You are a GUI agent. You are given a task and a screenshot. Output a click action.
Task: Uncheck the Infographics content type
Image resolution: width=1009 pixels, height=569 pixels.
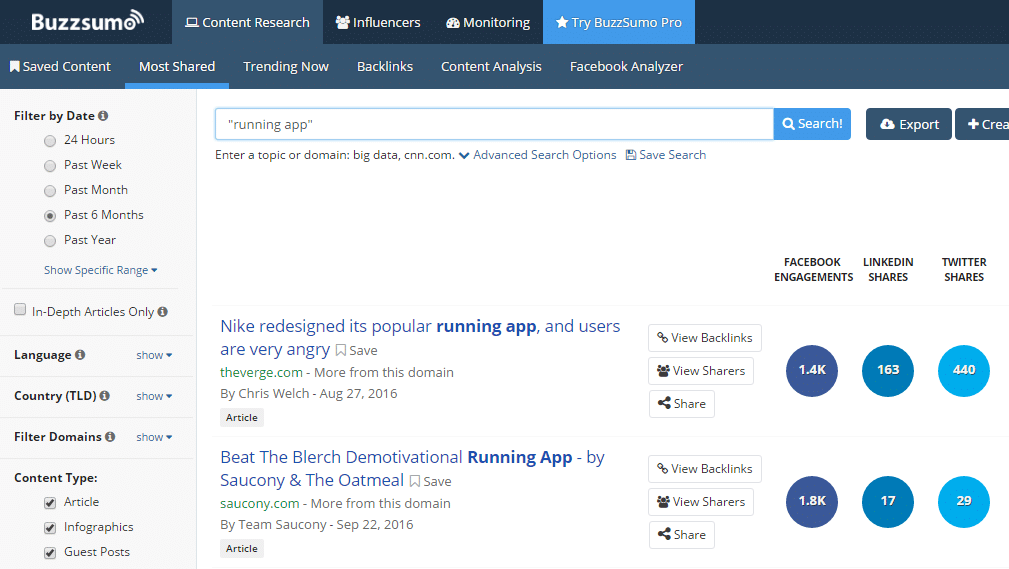click(50, 528)
